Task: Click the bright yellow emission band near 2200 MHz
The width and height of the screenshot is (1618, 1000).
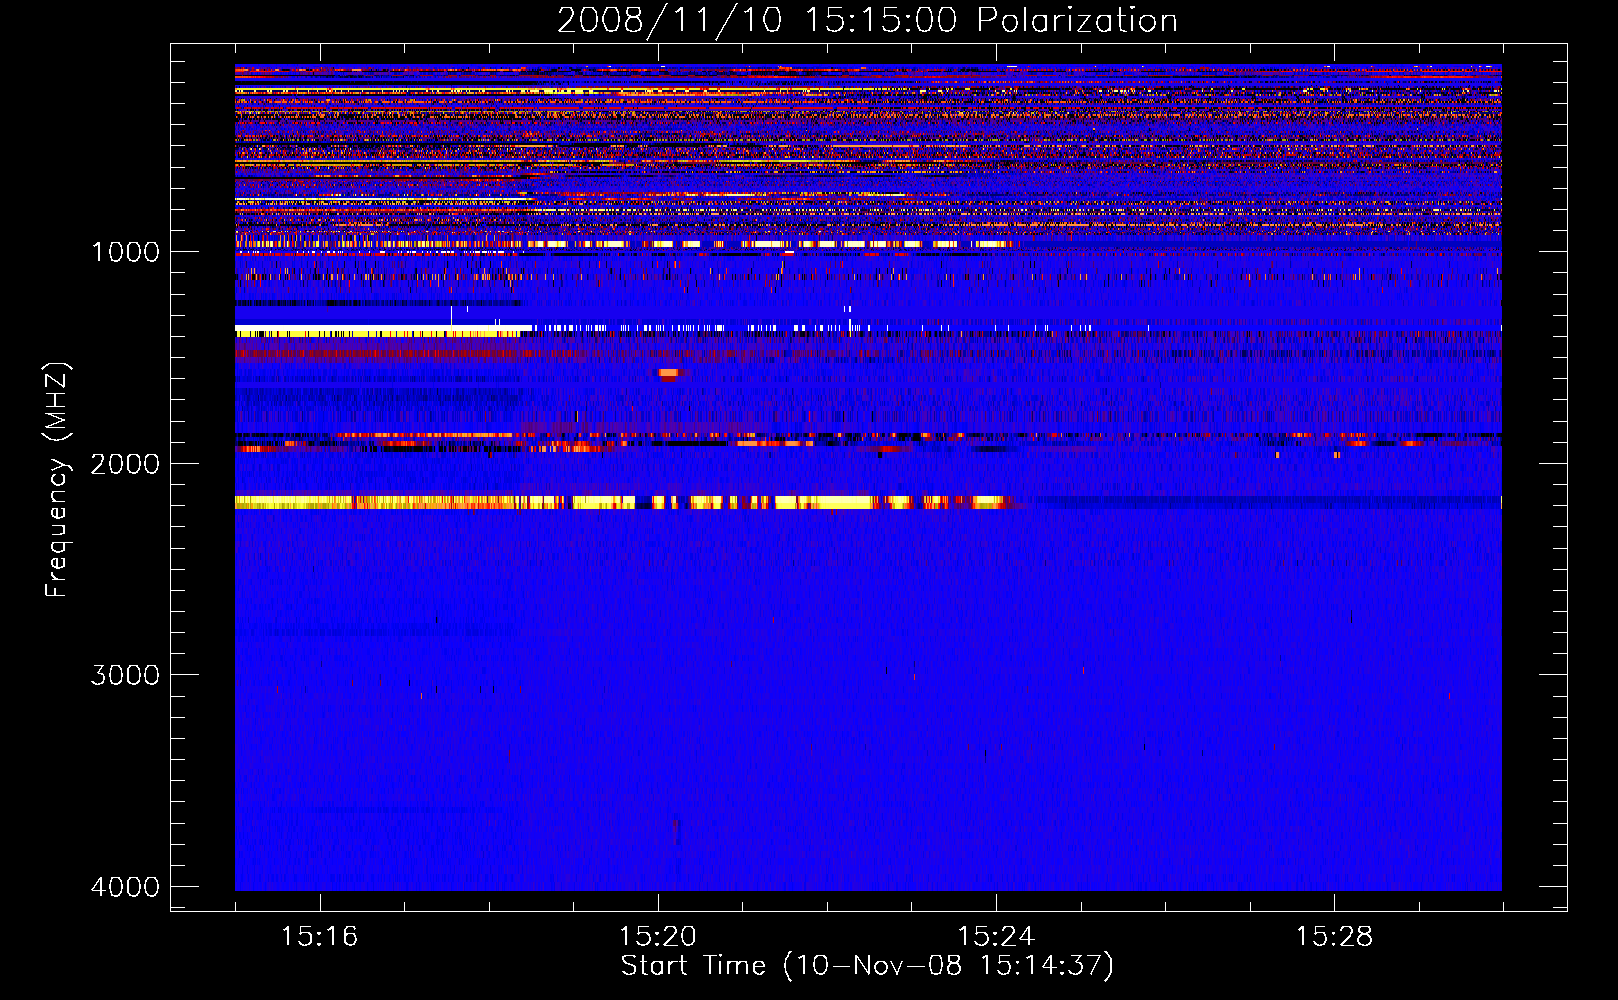Action: pos(625,502)
